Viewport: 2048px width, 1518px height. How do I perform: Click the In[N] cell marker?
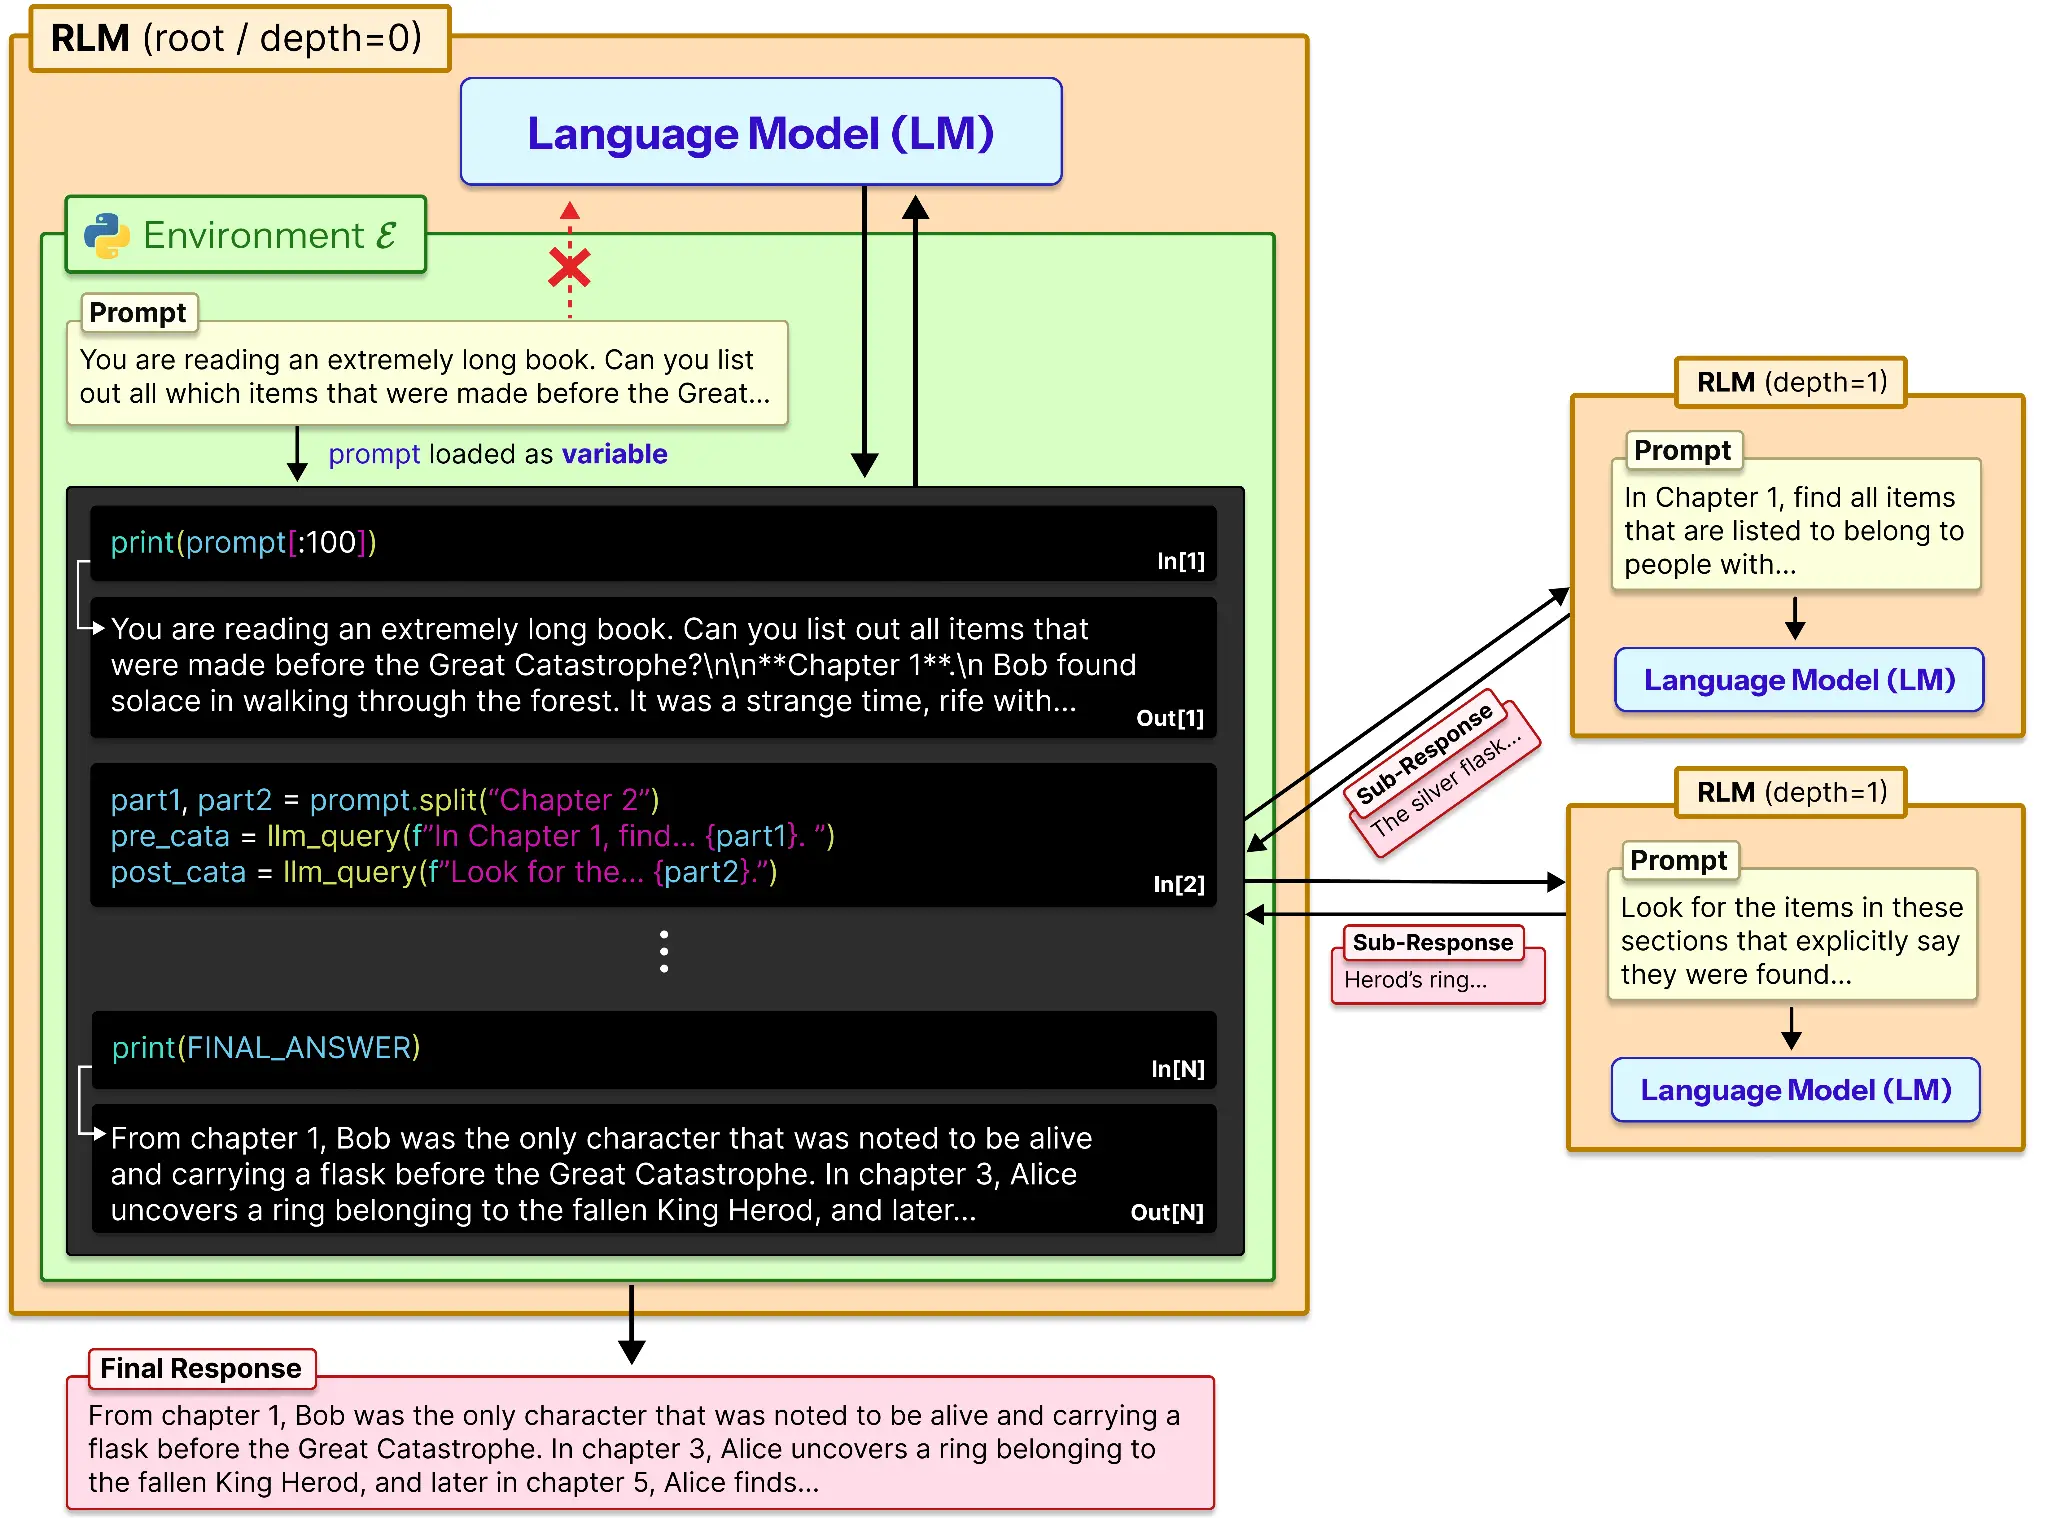[x=1178, y=1068]
